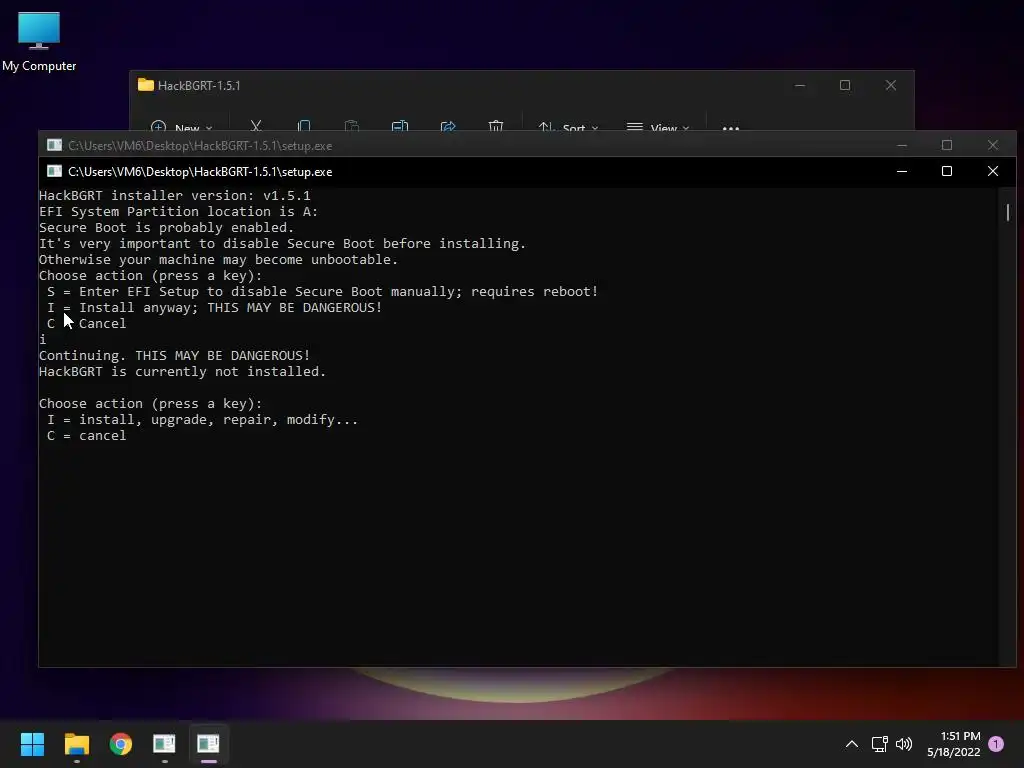The height and width of the screenshot is (768, 1024).
Task: Open the My Computer desktop icon
Action: click(x=39, y=41)
